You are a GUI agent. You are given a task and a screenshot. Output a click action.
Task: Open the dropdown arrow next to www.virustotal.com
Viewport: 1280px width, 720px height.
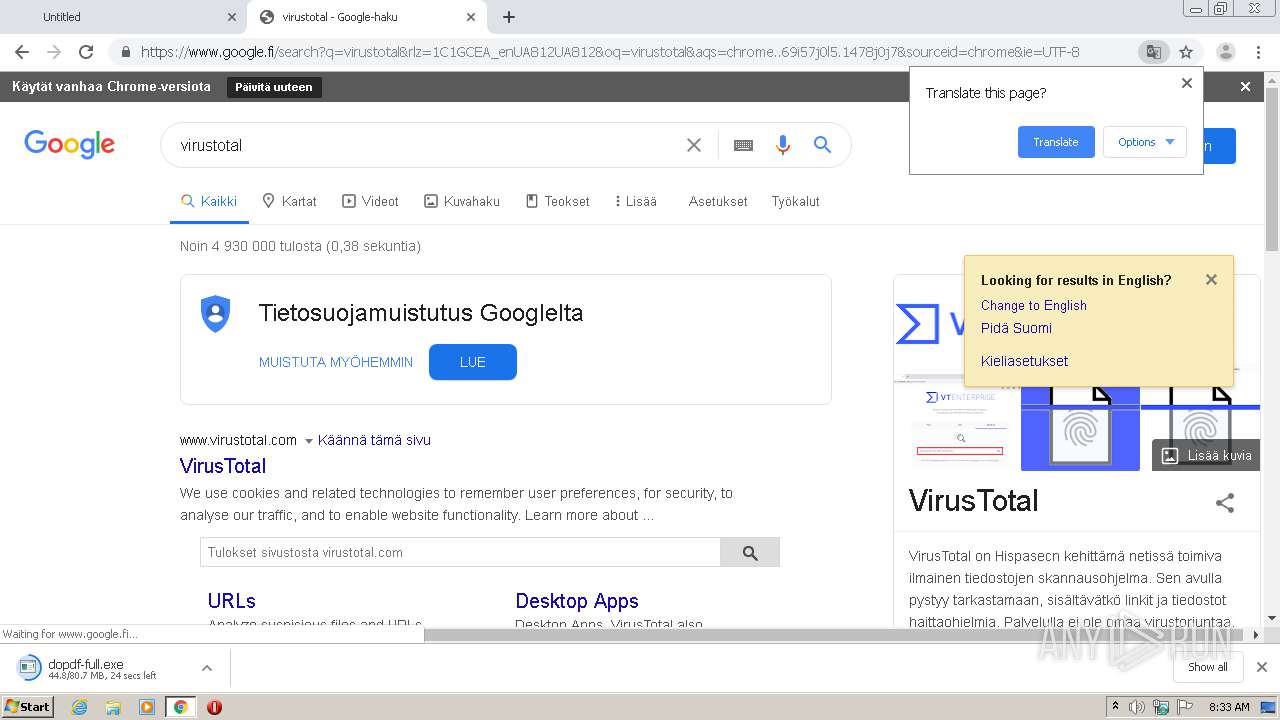tap(308, 441)
